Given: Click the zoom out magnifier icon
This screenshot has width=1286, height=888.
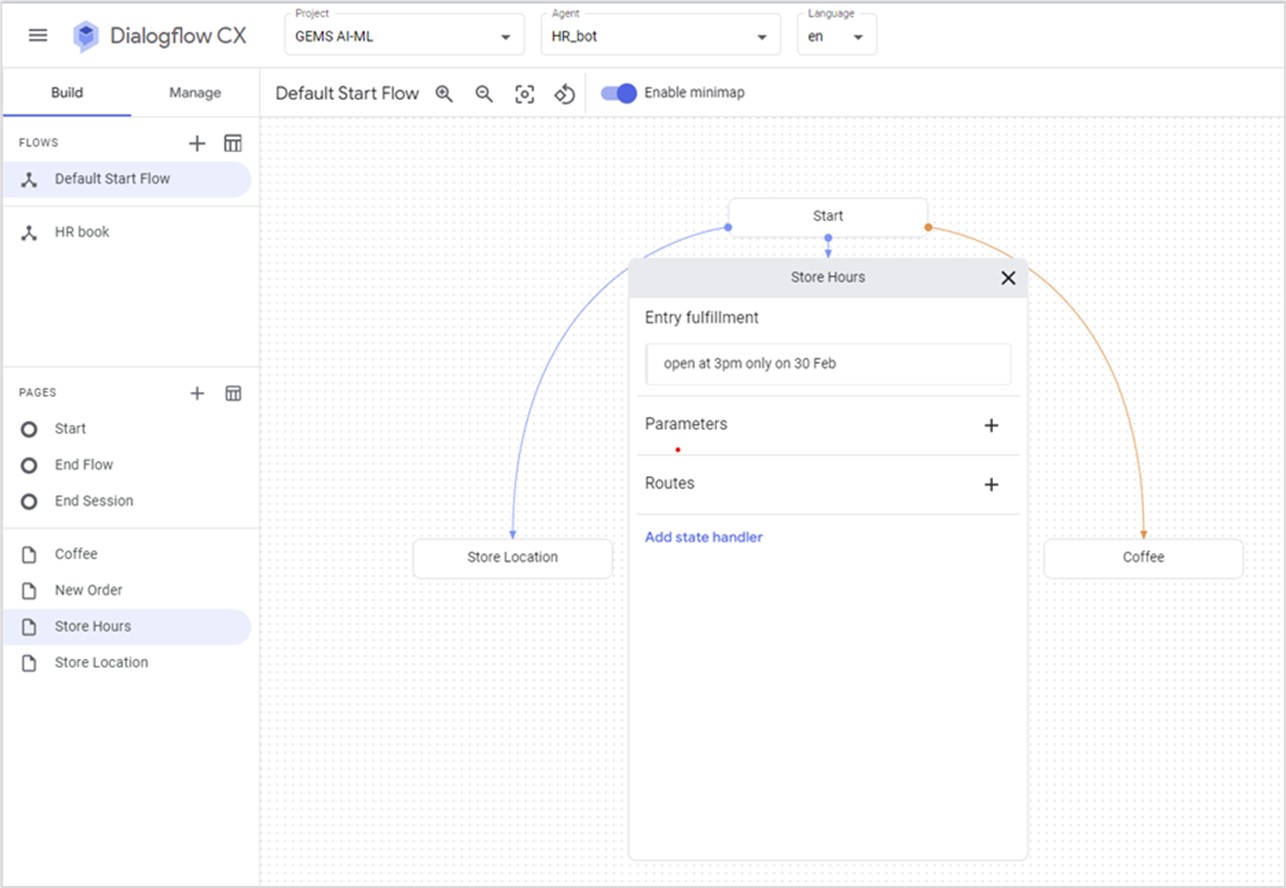Looking at the screenshot, I should [x=484, y=93].
